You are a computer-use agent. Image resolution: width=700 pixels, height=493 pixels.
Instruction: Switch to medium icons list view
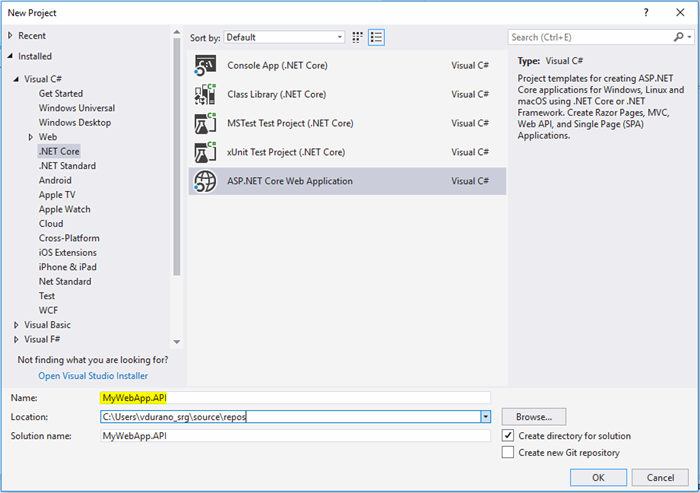click(x=376, y=38)
